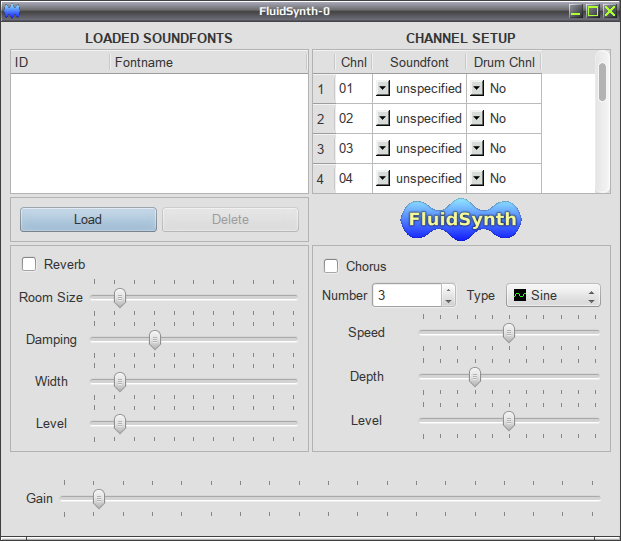Enable the Reverb checkbox
Screen dimensions: 621x541
[x=29, y=264]
